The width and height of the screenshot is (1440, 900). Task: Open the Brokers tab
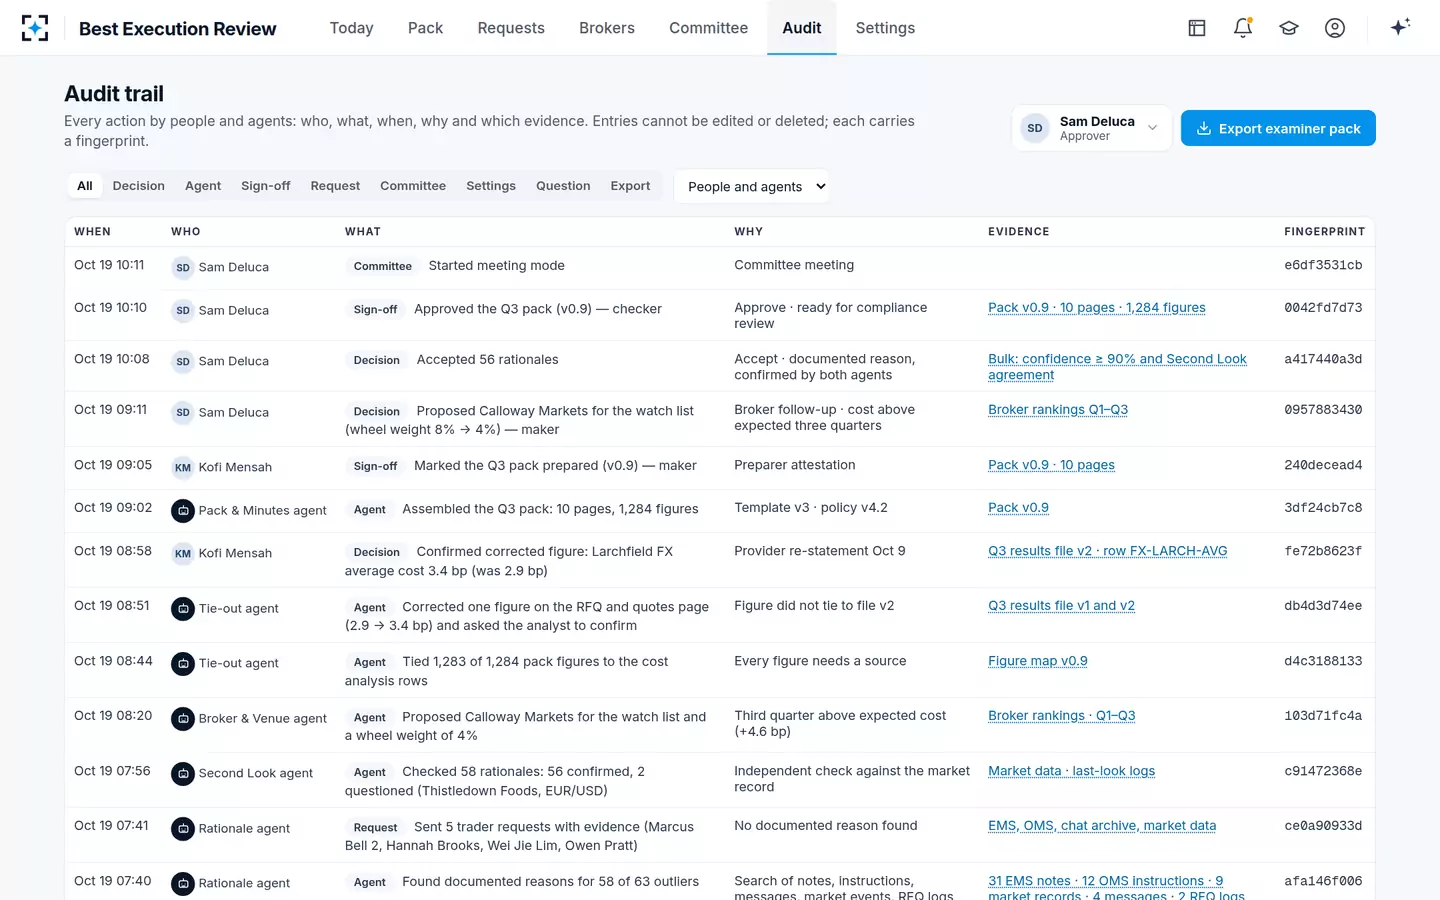[607, 28]
